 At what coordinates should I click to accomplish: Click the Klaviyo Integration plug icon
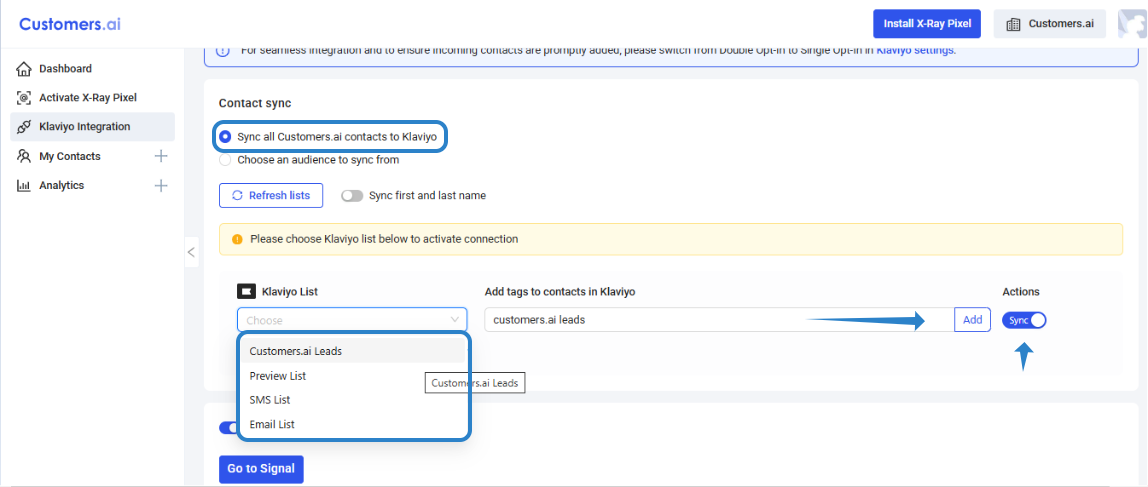tap(24, 127)
